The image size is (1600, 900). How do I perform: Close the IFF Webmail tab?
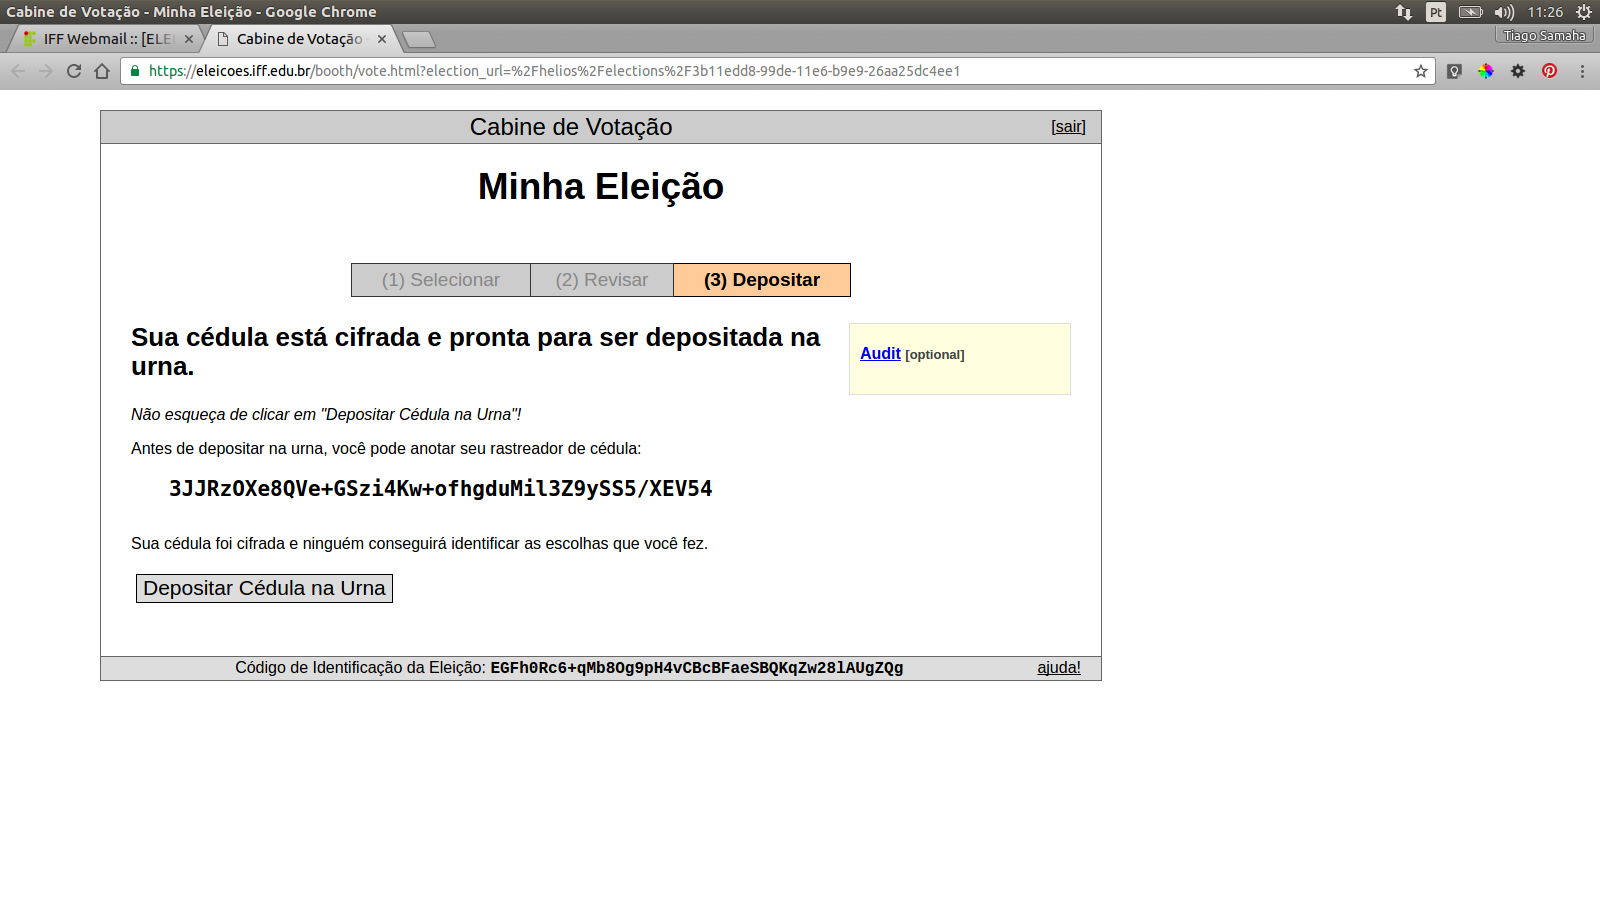click(x=189, y=39)
